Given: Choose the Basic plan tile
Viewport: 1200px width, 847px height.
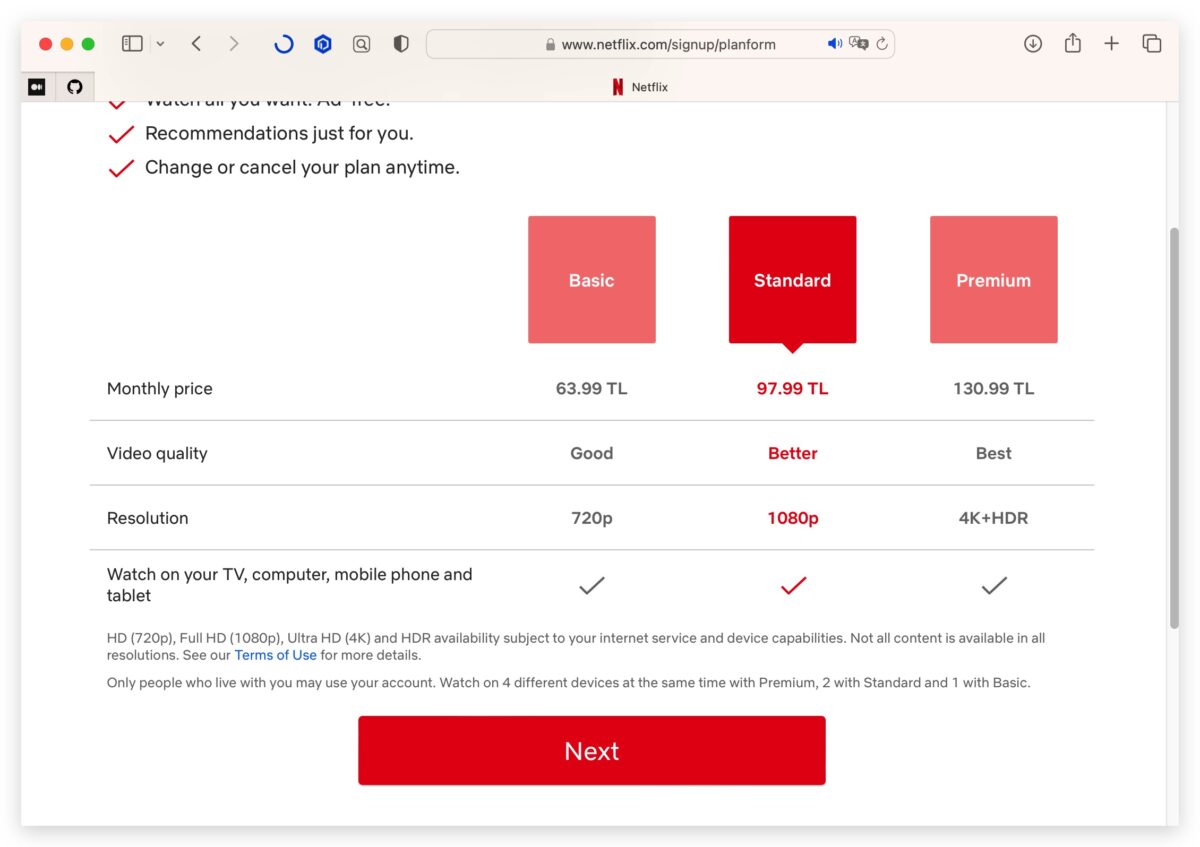Looking at the screenshot, I should 592,280.
